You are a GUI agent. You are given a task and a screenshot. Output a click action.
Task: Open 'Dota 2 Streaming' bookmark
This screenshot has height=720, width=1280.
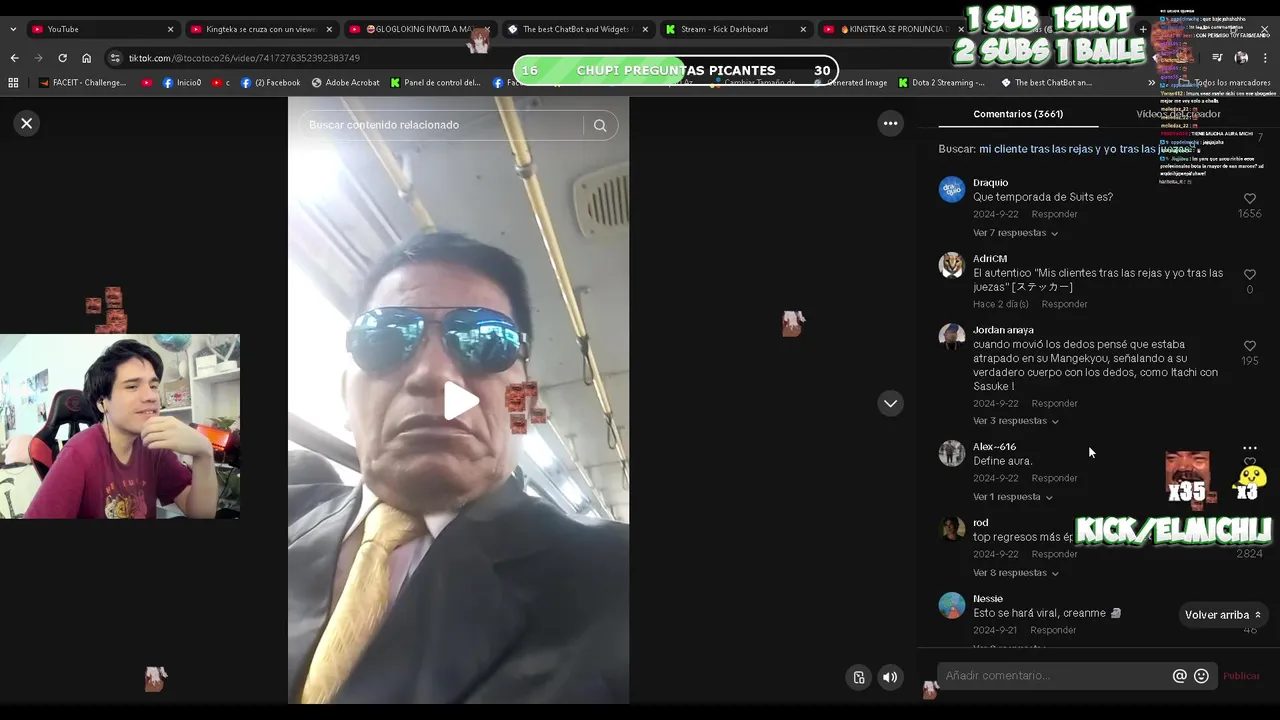point(942,83)
